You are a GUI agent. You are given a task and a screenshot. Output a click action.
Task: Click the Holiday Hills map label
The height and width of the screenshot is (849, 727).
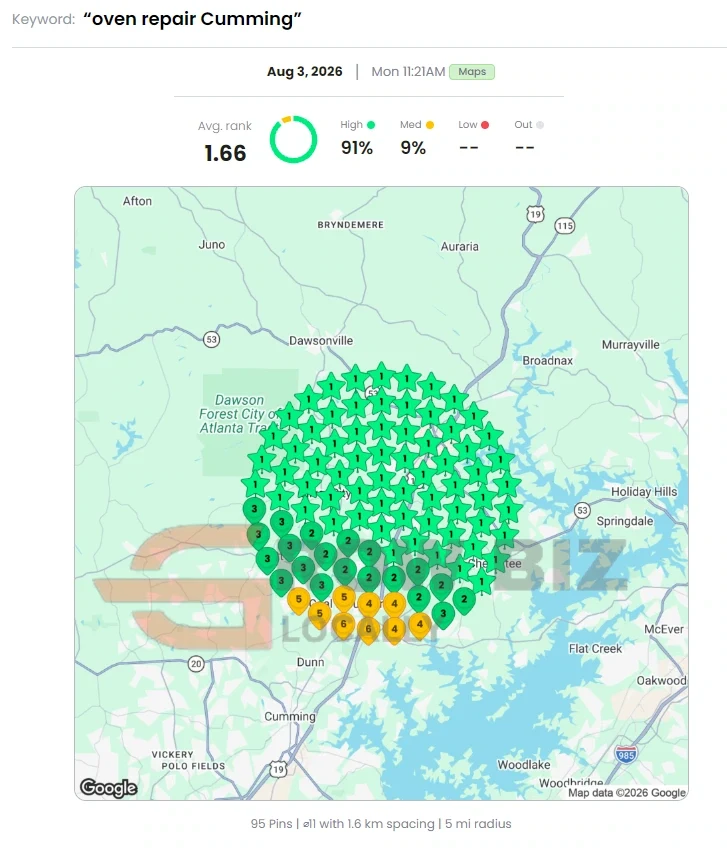point(644,492)
